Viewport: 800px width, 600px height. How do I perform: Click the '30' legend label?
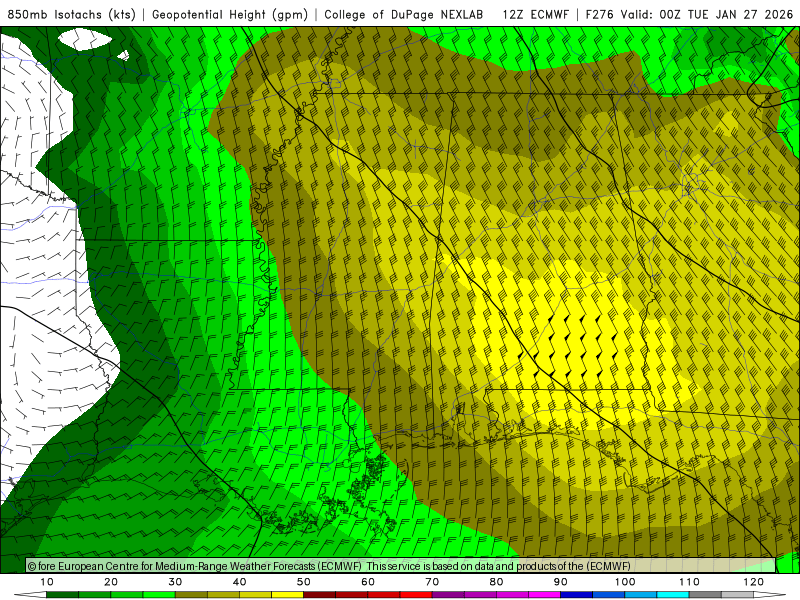(175, 582)
